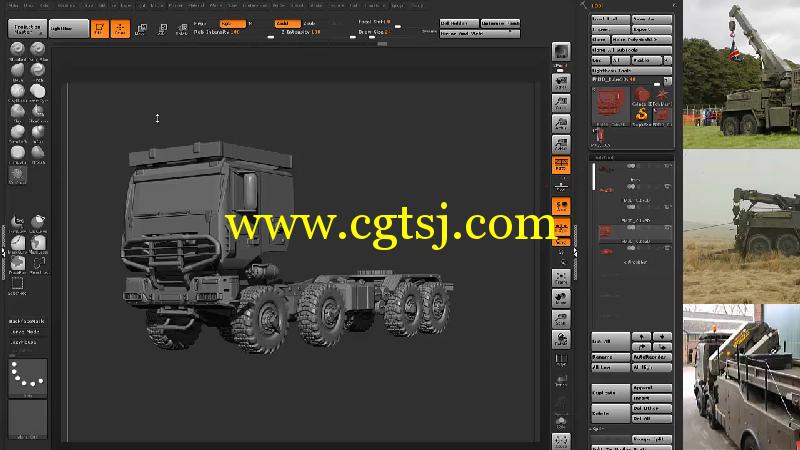The width and height of the screenshot is (800, 450).
Task: Click the Del All button
Action: [x=652, y=418]
